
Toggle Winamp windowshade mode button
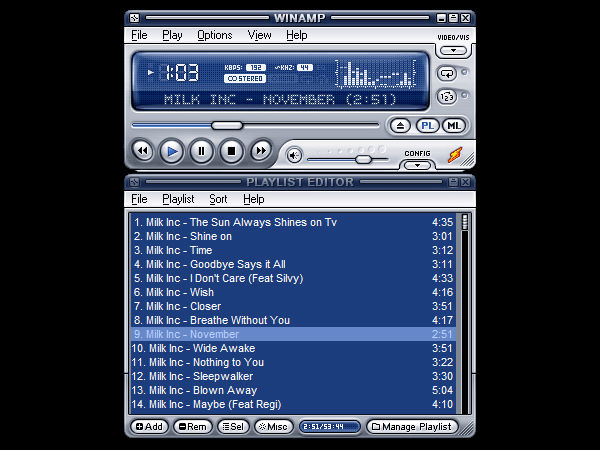tap(453, 18)
